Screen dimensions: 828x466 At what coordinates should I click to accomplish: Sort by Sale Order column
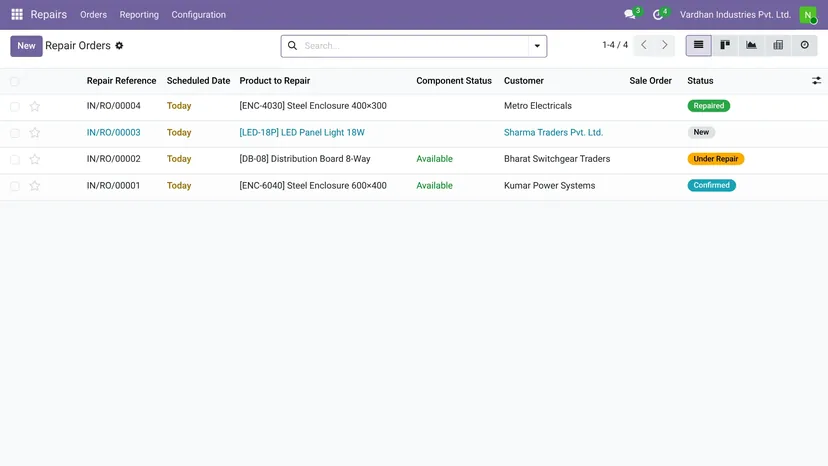click(x=651, y=81)
